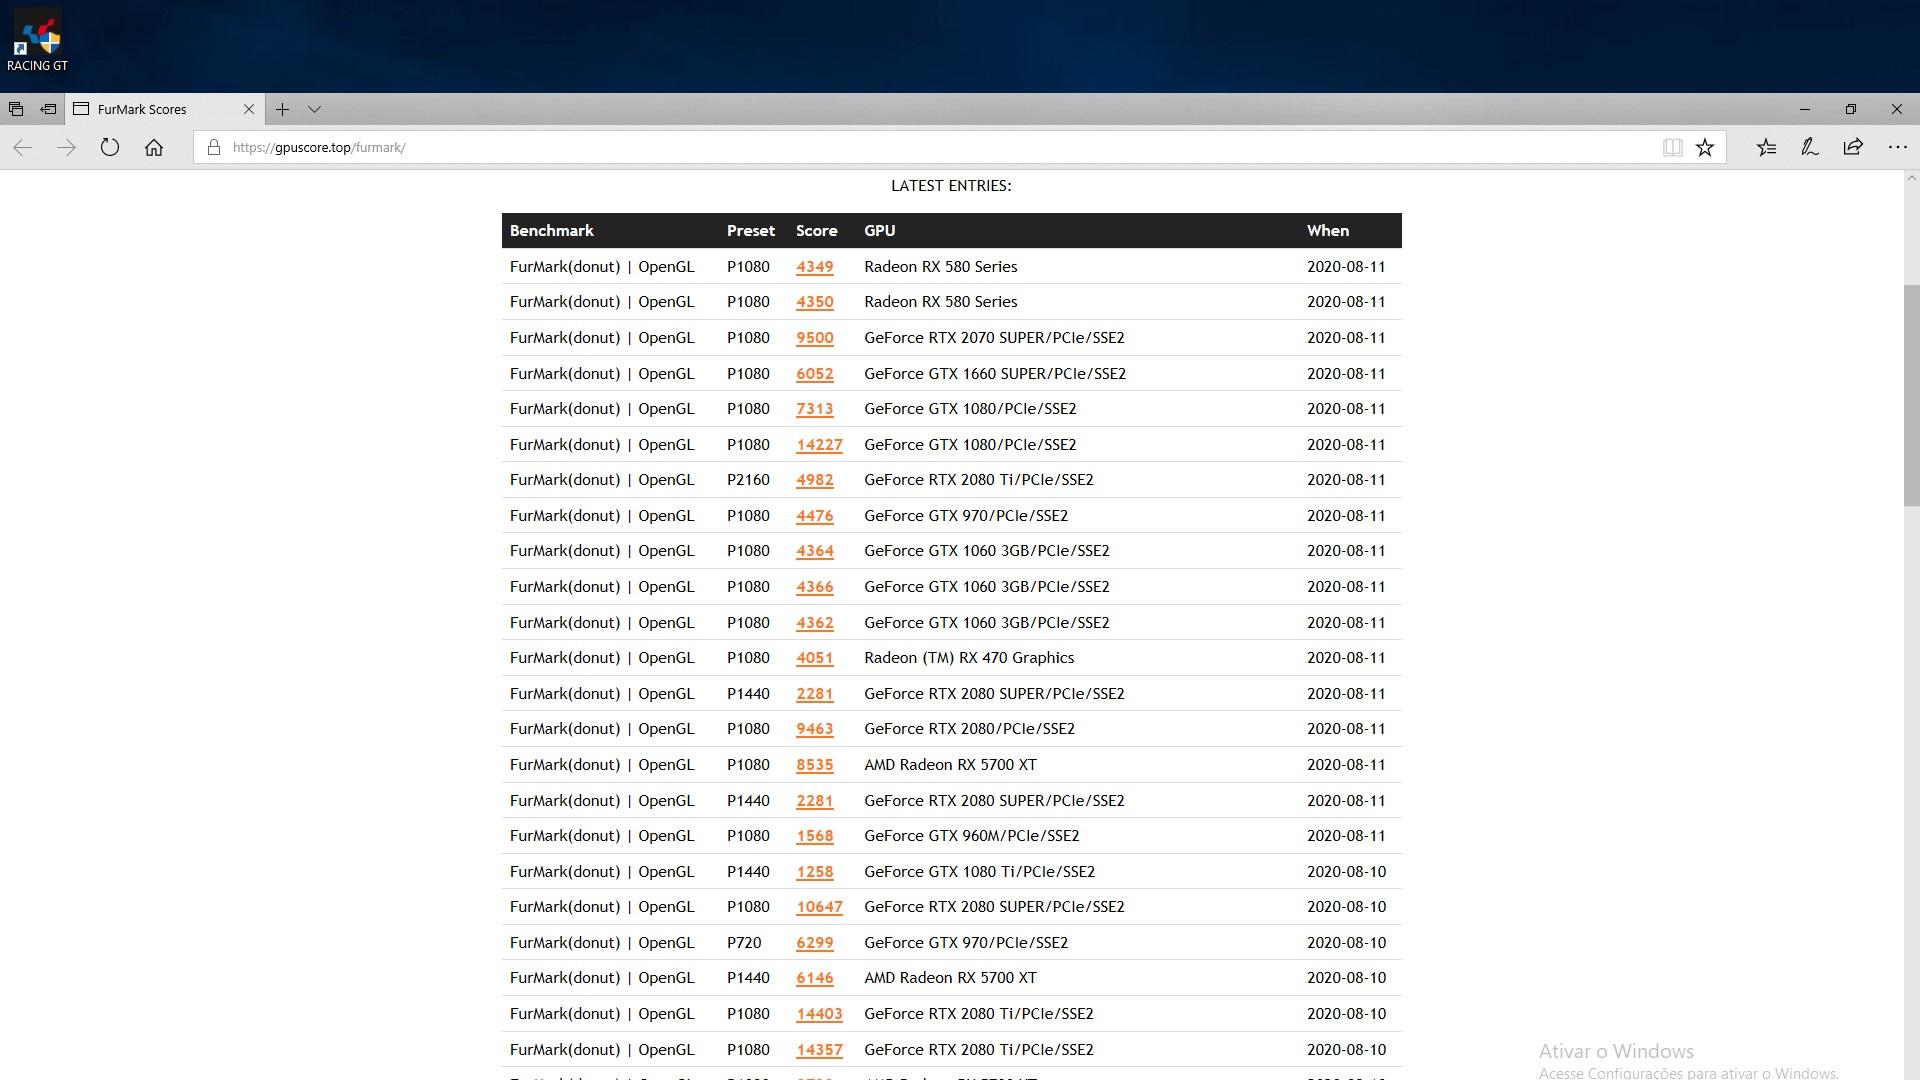This screenshot has height=1080, width=1920.
Task: Click the When column header
Action: pos(1327,231)
